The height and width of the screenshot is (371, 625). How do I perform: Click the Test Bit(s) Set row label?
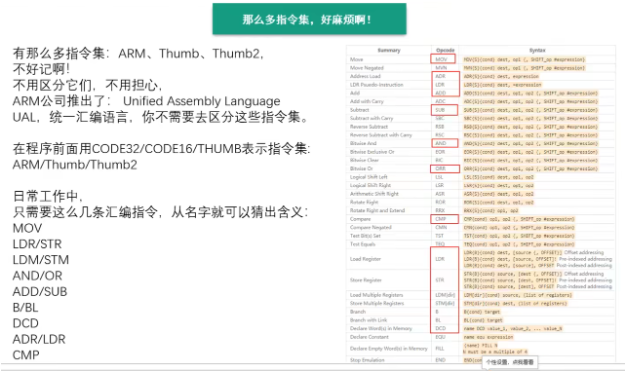click(x=365, y=236)
